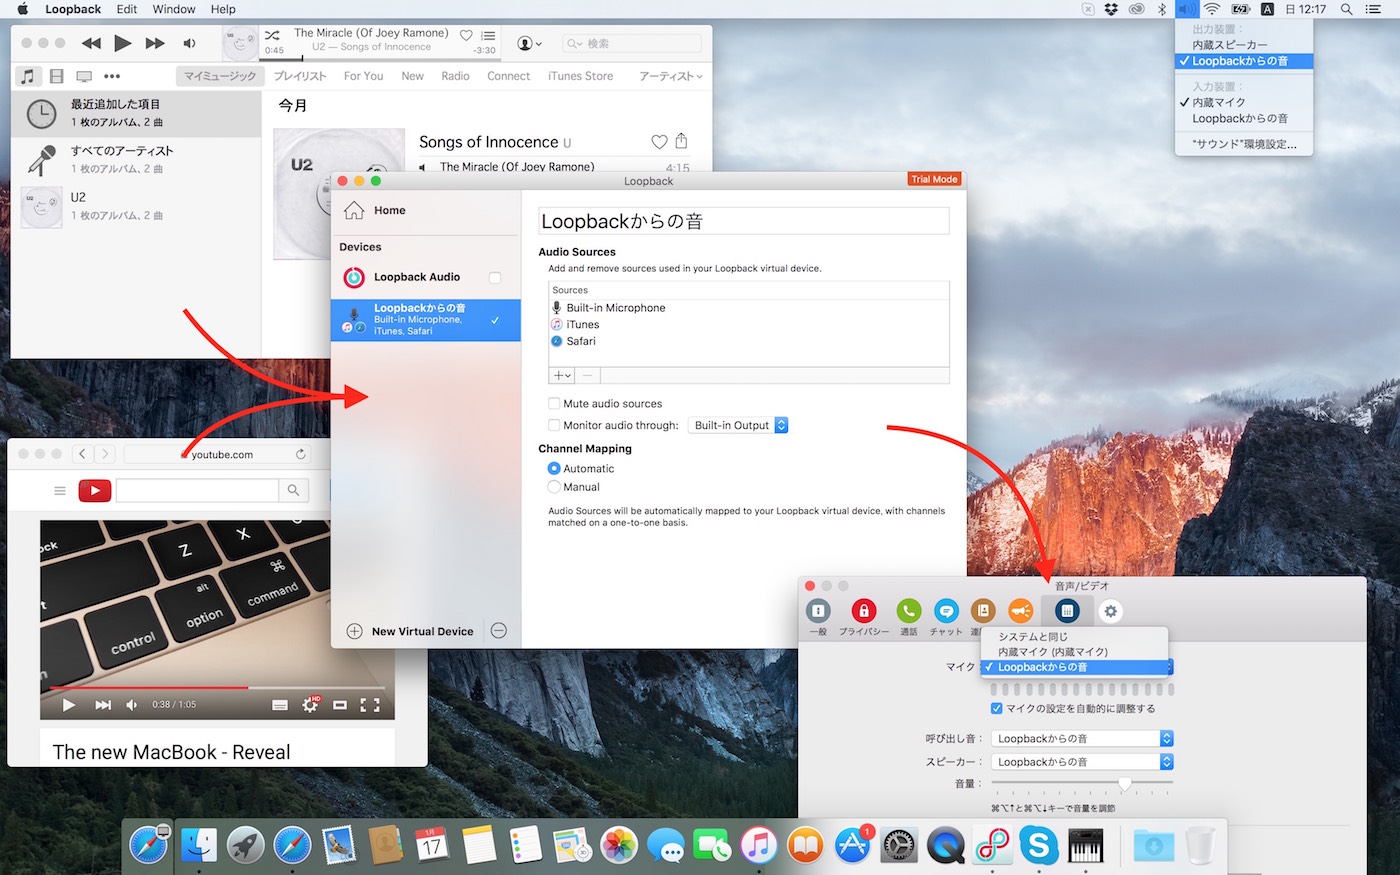
Task: Open the Window menu in the menu bar
Action: (174, 9)
